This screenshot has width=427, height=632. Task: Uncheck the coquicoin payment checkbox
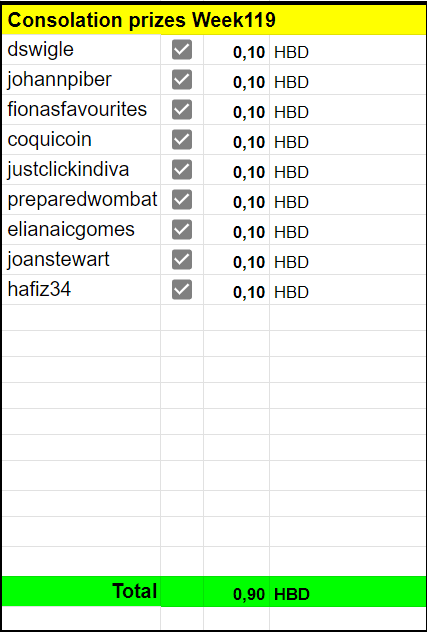(182, 139)
